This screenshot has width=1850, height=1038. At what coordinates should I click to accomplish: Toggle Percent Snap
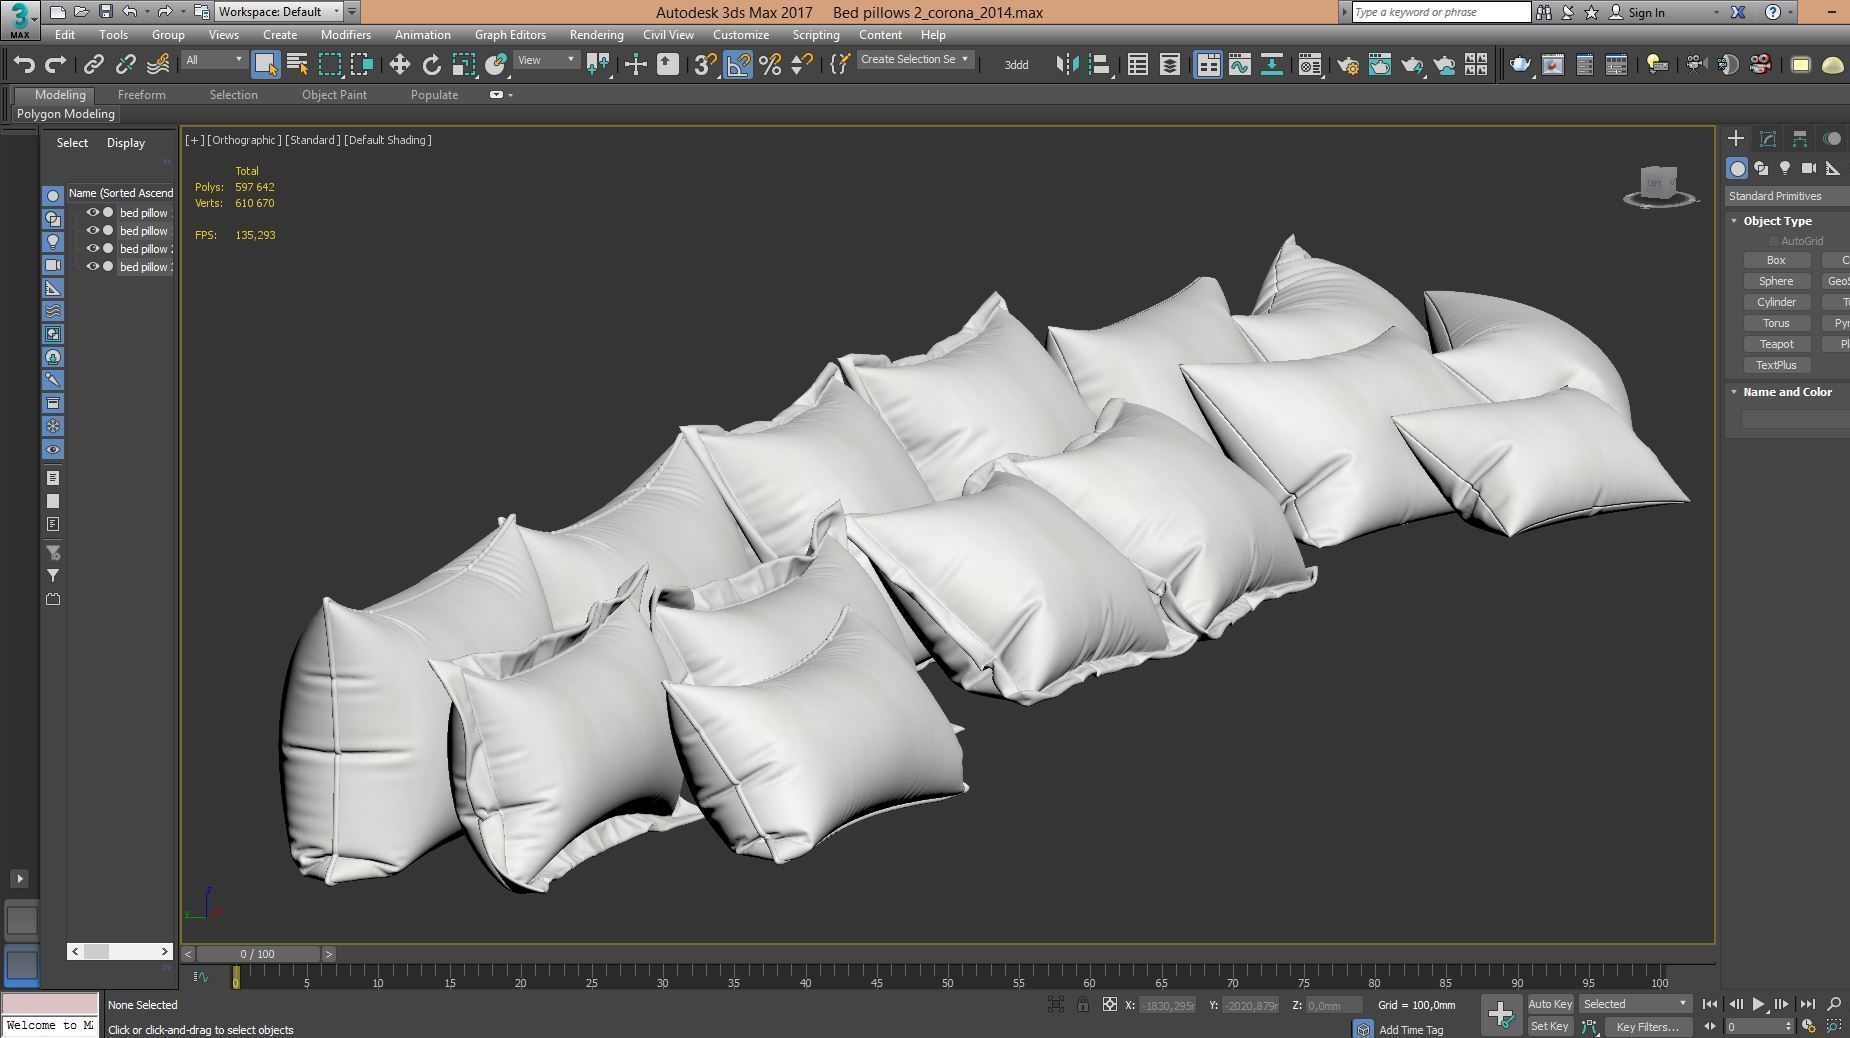point(769,65)
